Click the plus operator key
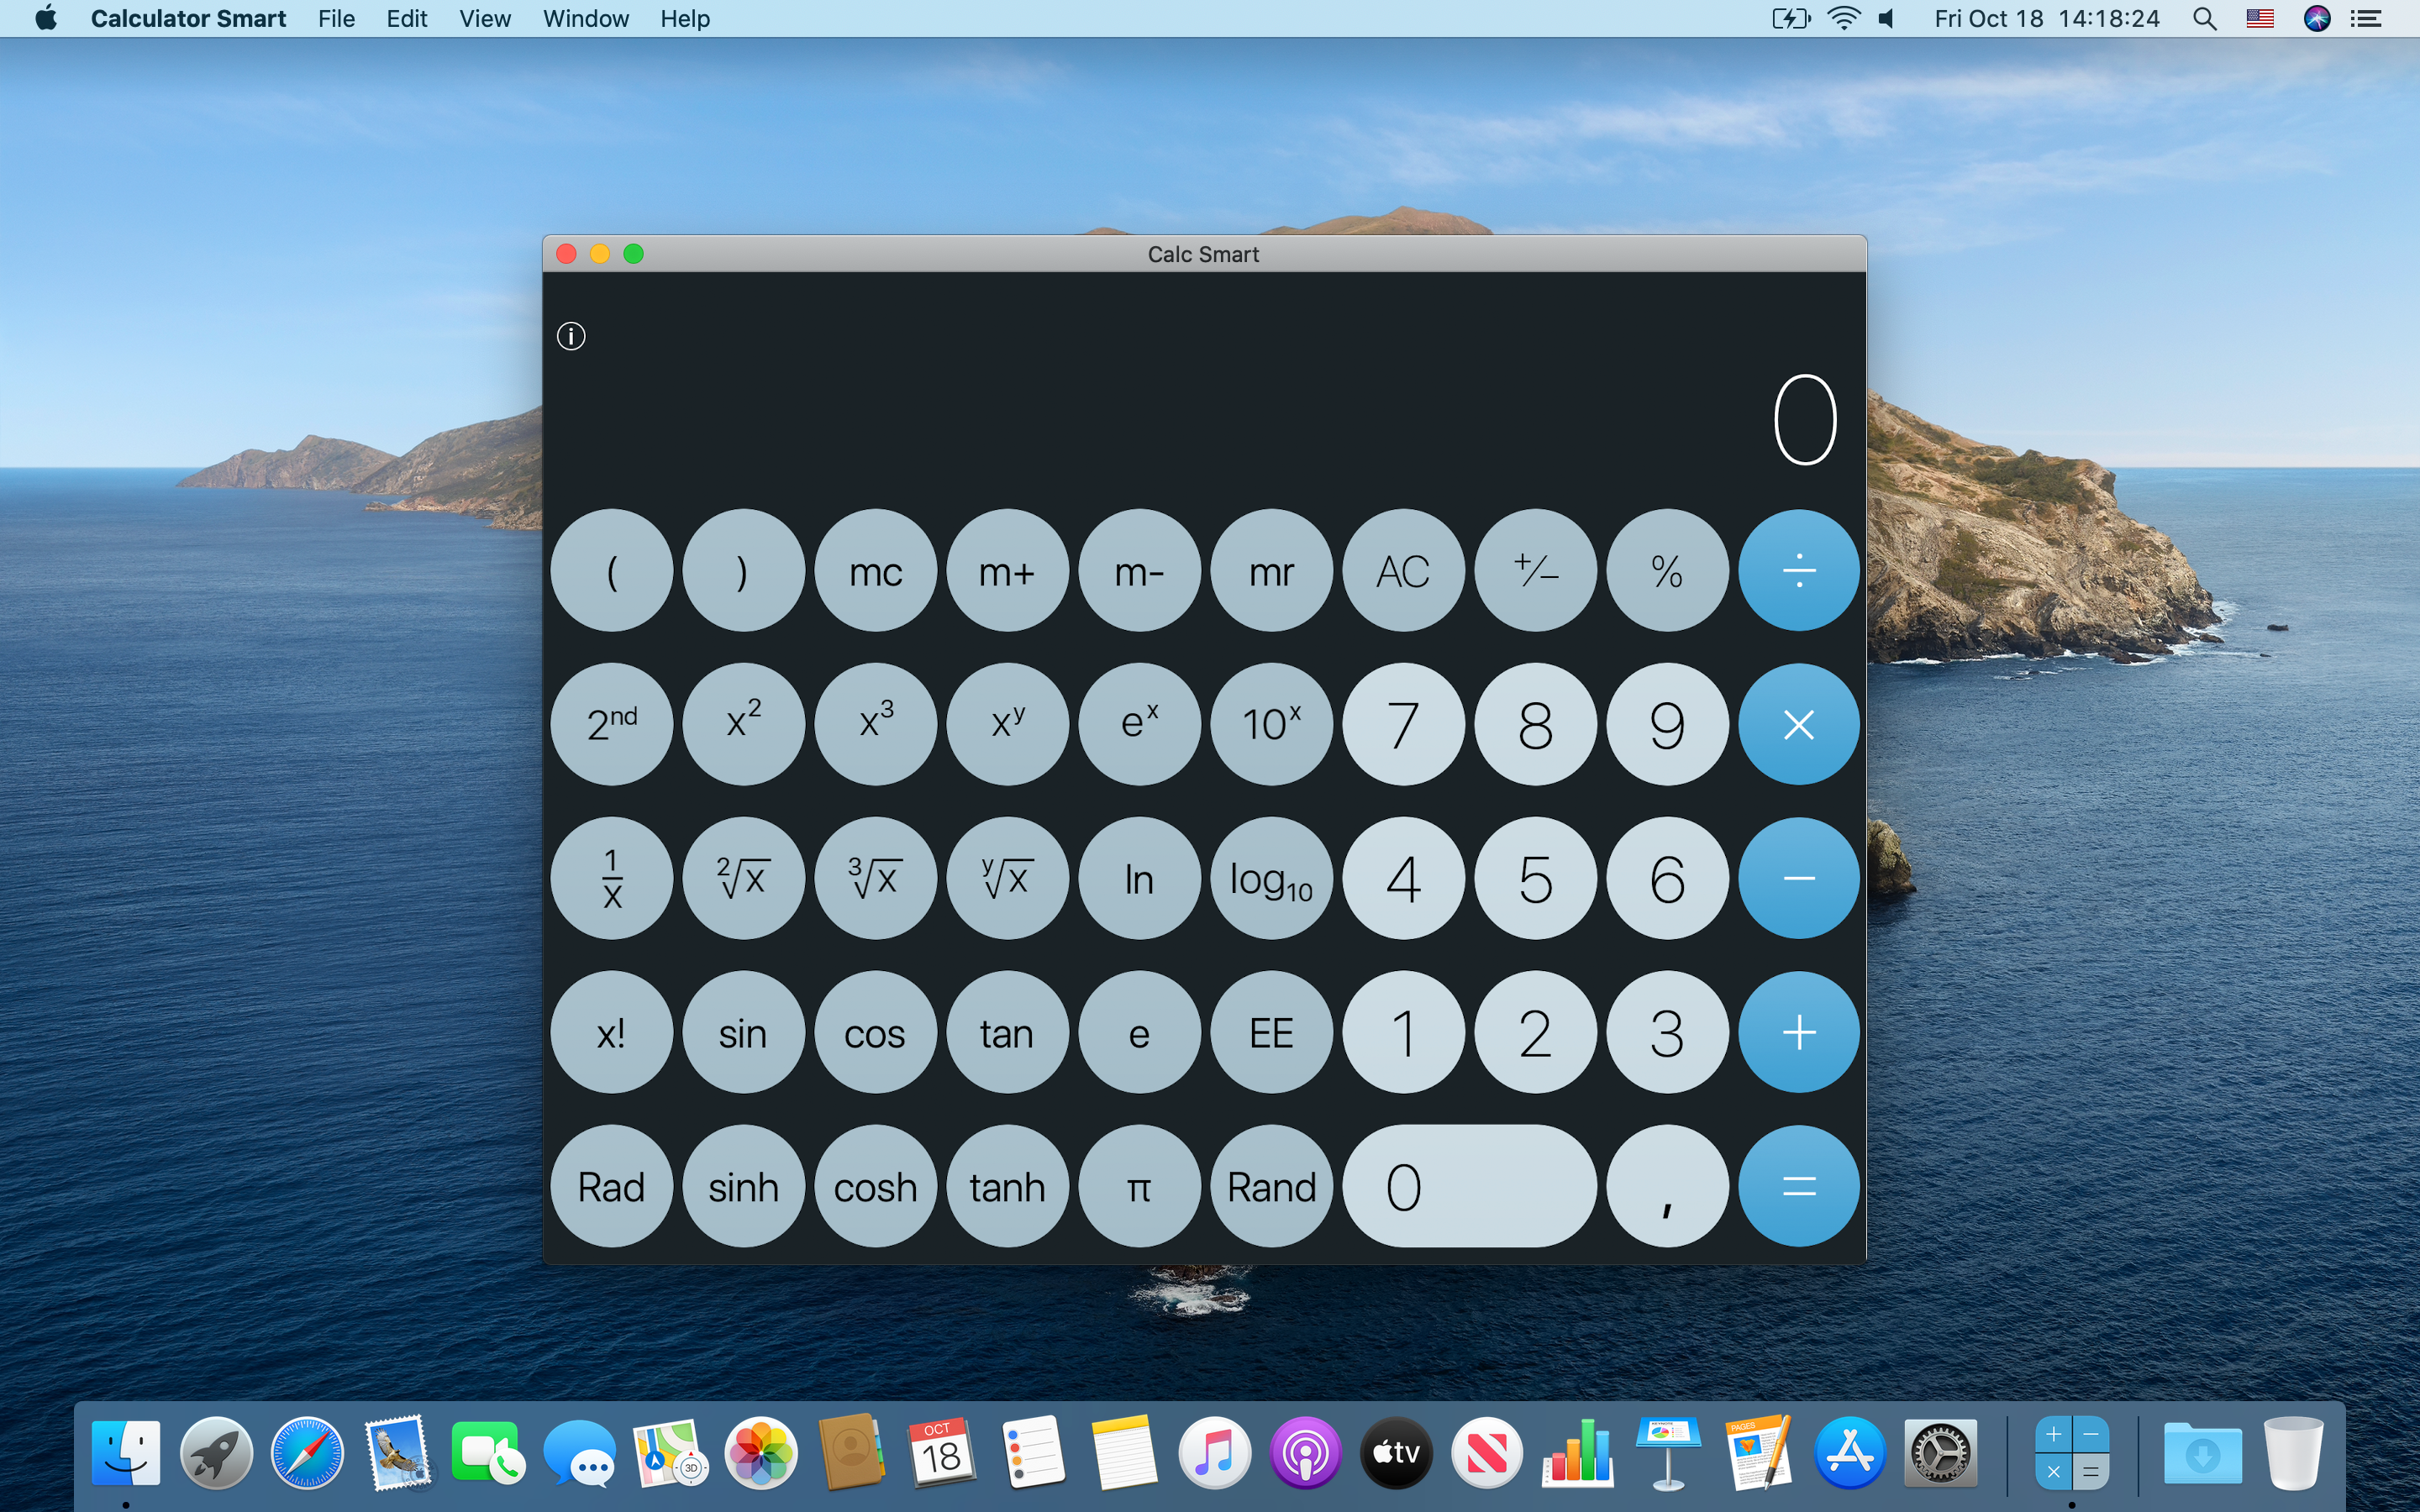 point(1798,1033)
